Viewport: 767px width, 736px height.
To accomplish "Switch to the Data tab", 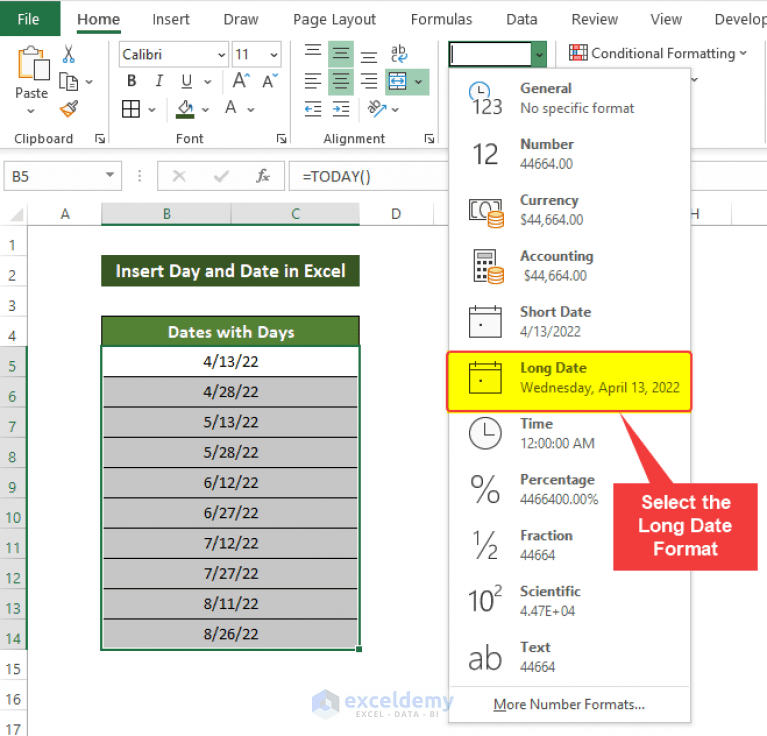I will [x=522, y=19].
